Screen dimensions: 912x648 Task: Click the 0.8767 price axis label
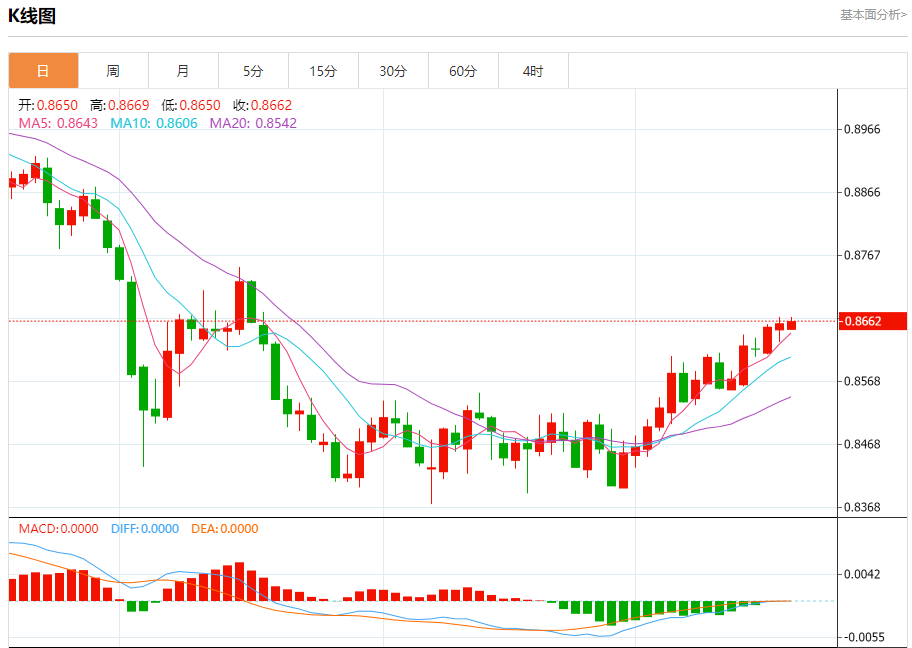pyautogui.click(x=863, y=255)
